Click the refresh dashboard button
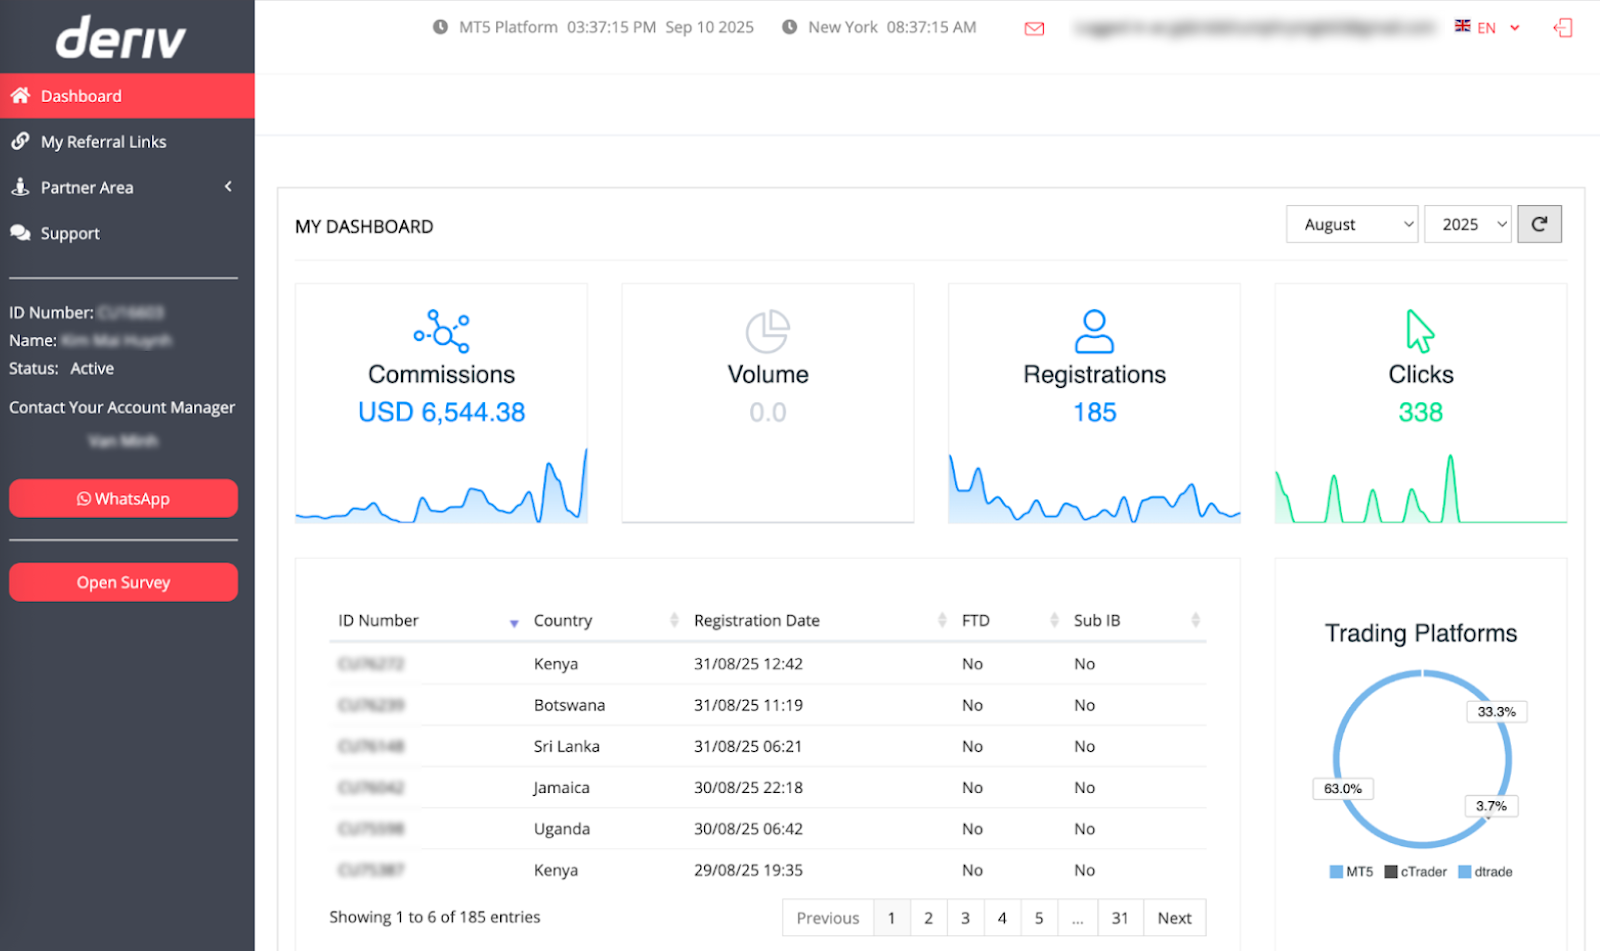1600x951 pixels. [x=1539, y=224]
